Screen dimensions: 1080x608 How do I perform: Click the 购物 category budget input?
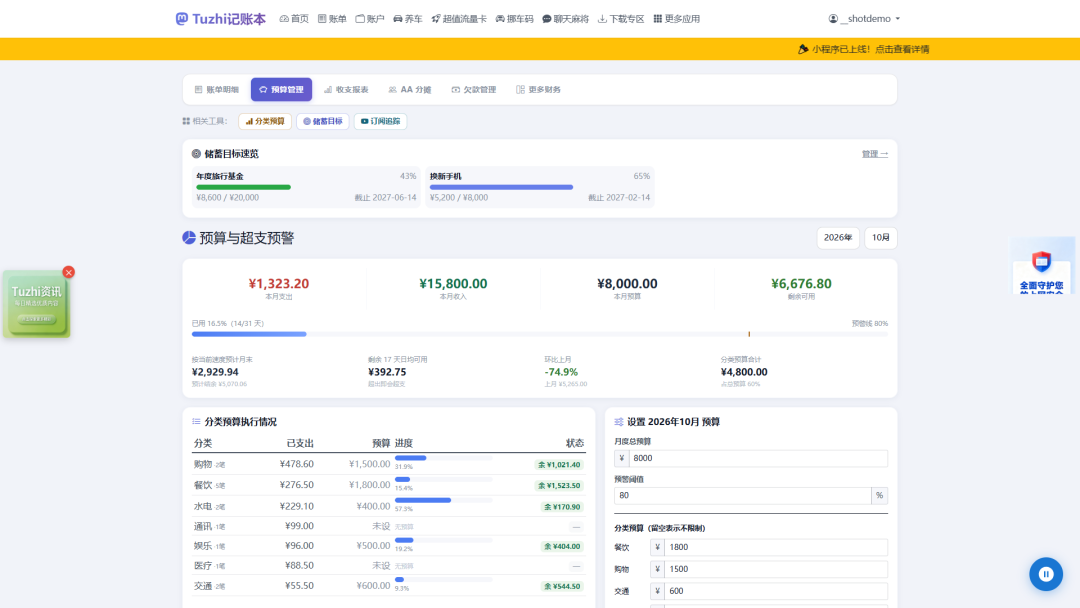tap(776, 569)
